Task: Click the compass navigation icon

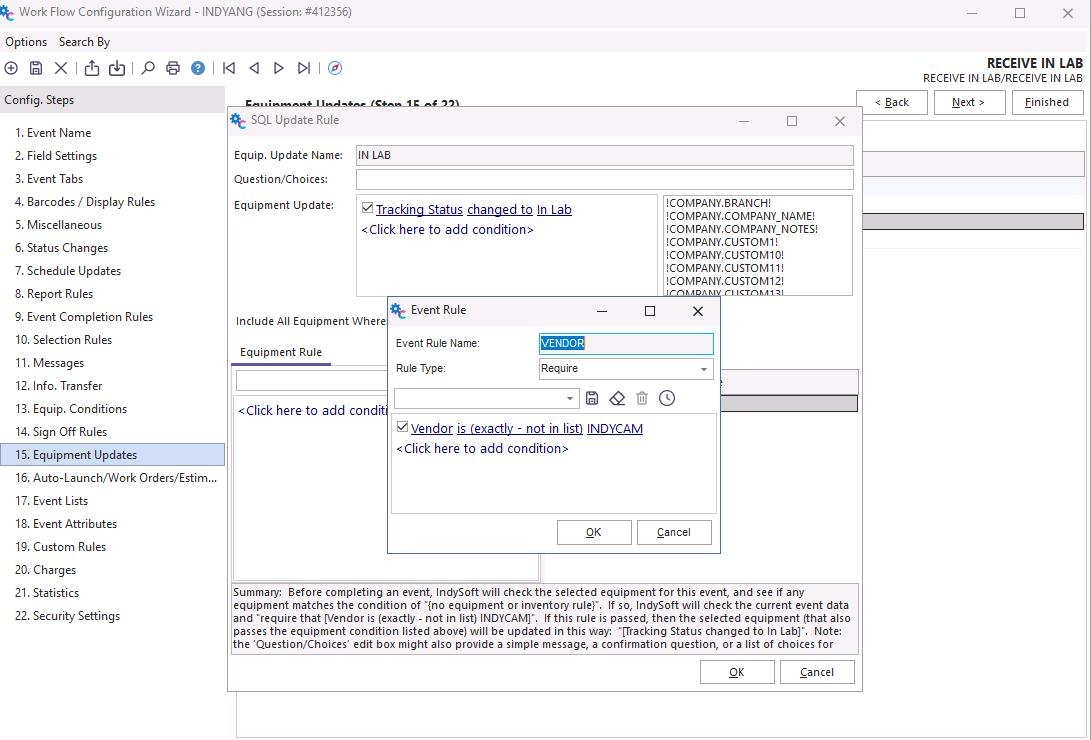Action: click(335, 68)
